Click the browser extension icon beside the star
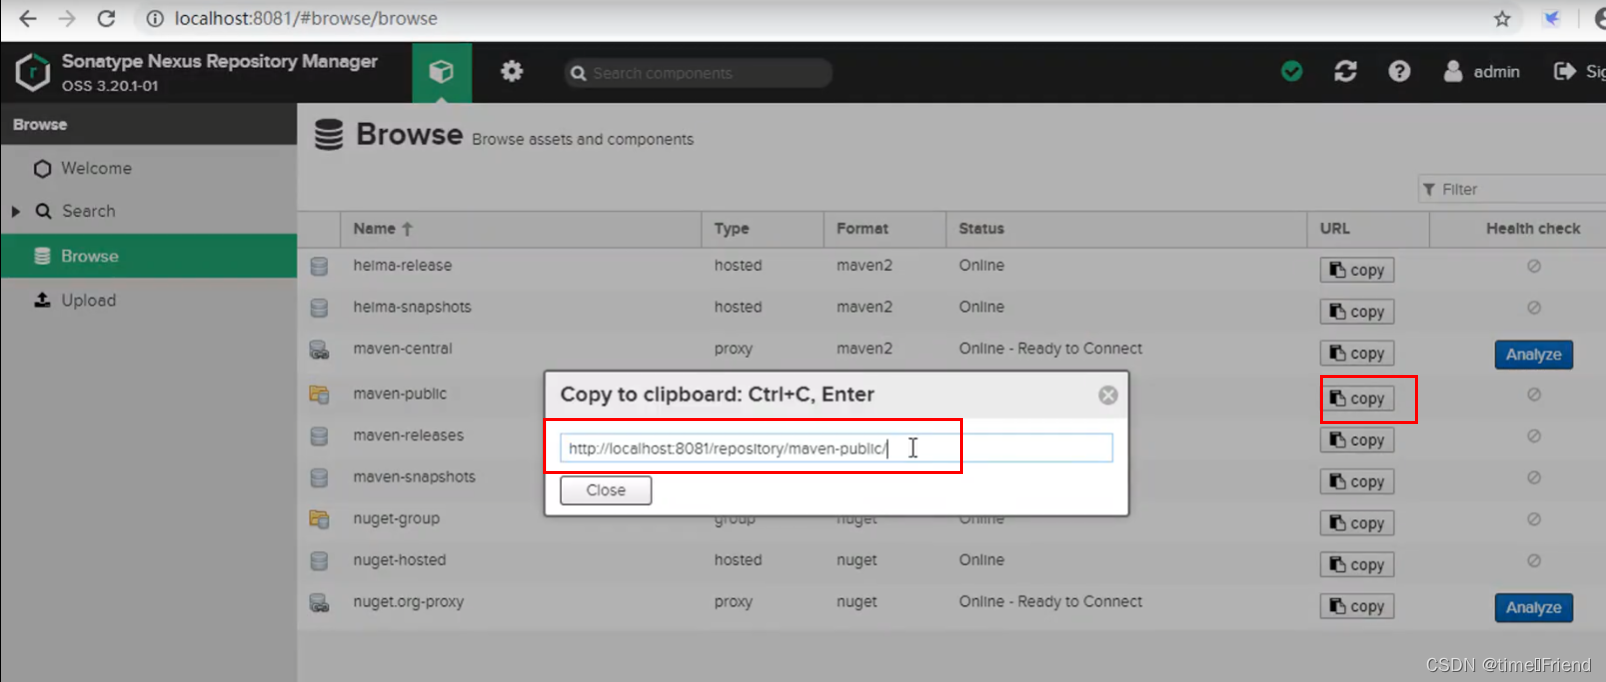Screen dimensions: 1606x682 point(1551,18)
